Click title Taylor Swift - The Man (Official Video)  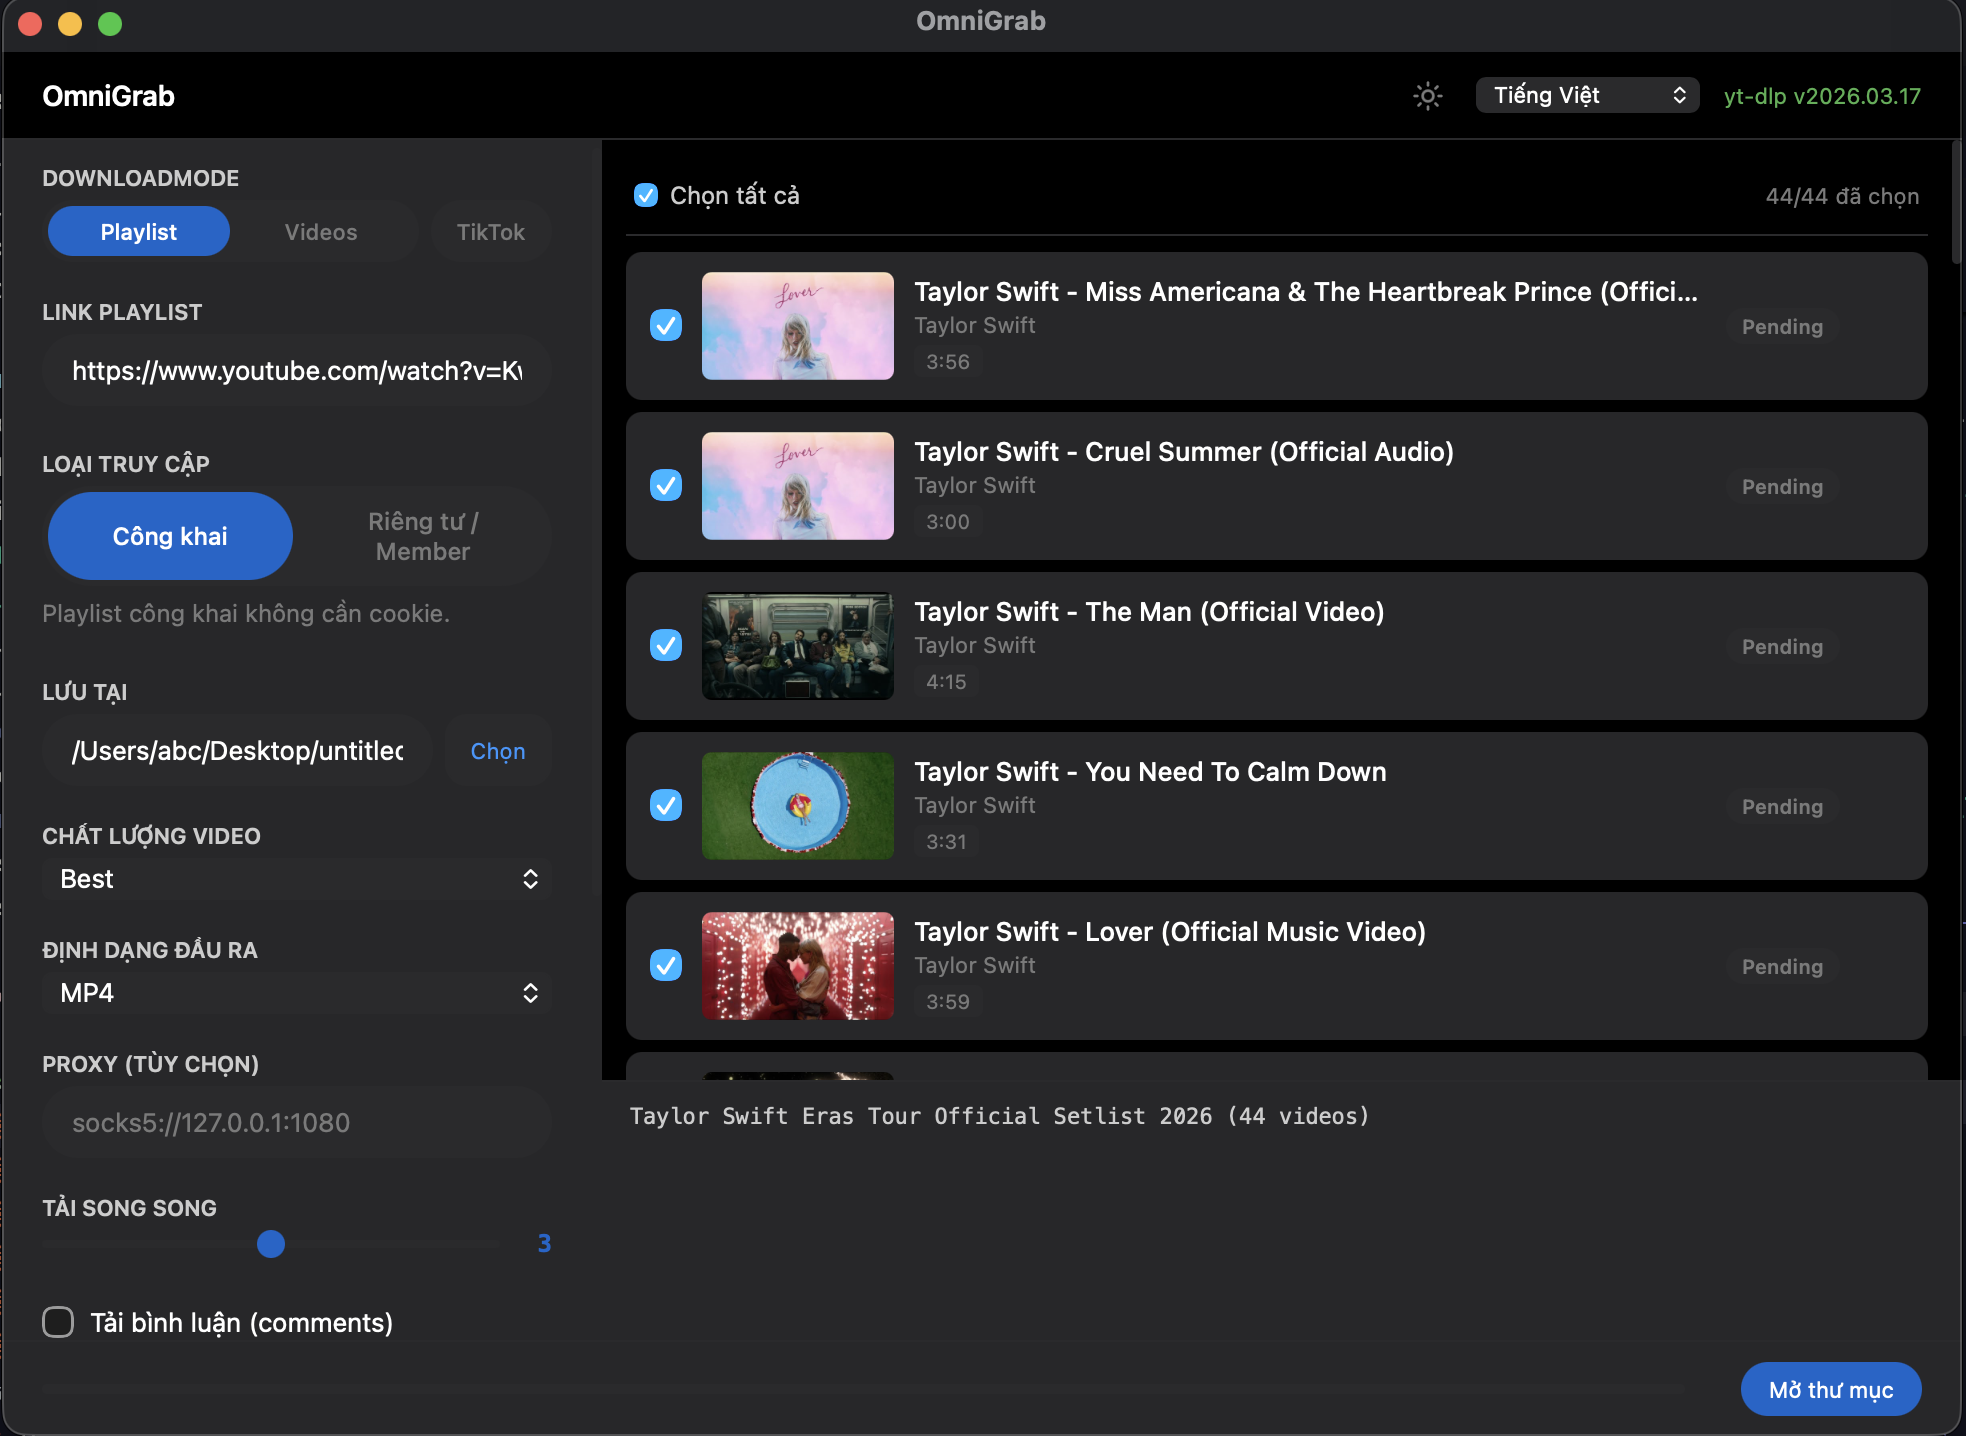pos(1149,612)
